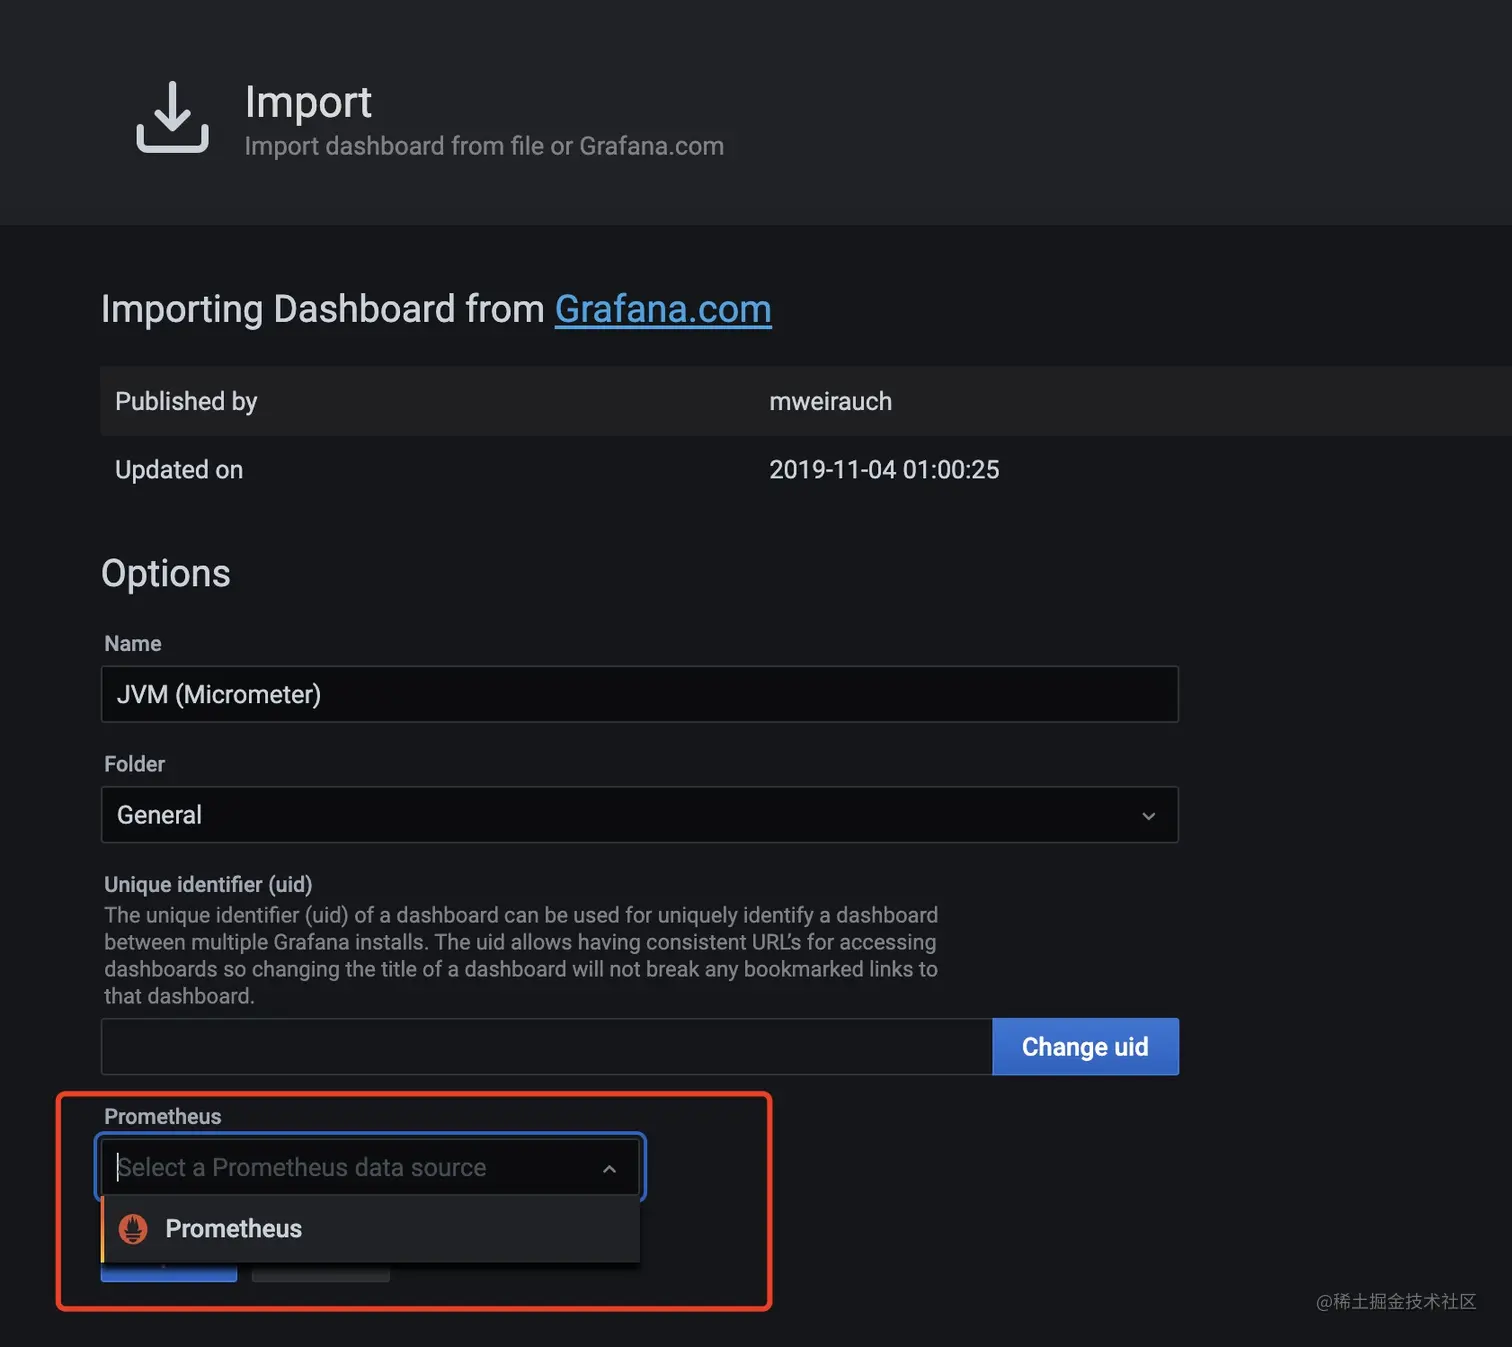
Task: Click the Name field label
Action: point(133,643)
